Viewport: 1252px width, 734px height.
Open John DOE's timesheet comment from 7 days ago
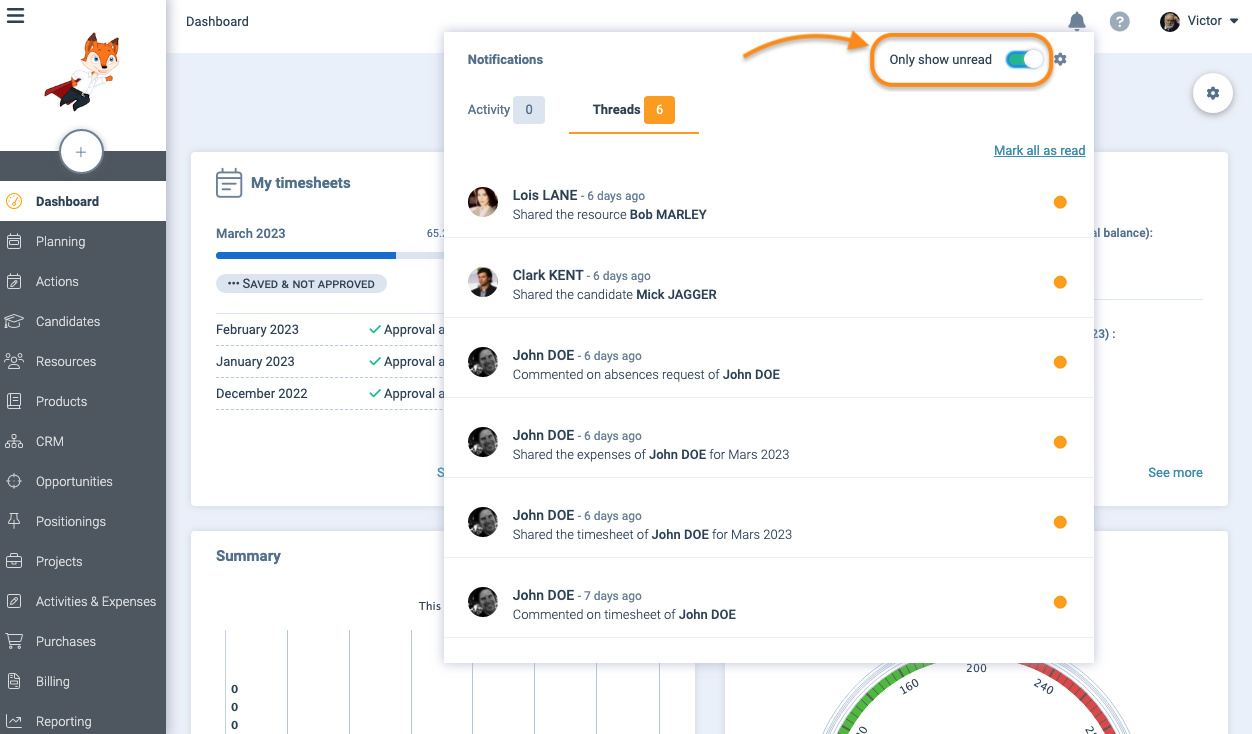click(x=768, y=602)
